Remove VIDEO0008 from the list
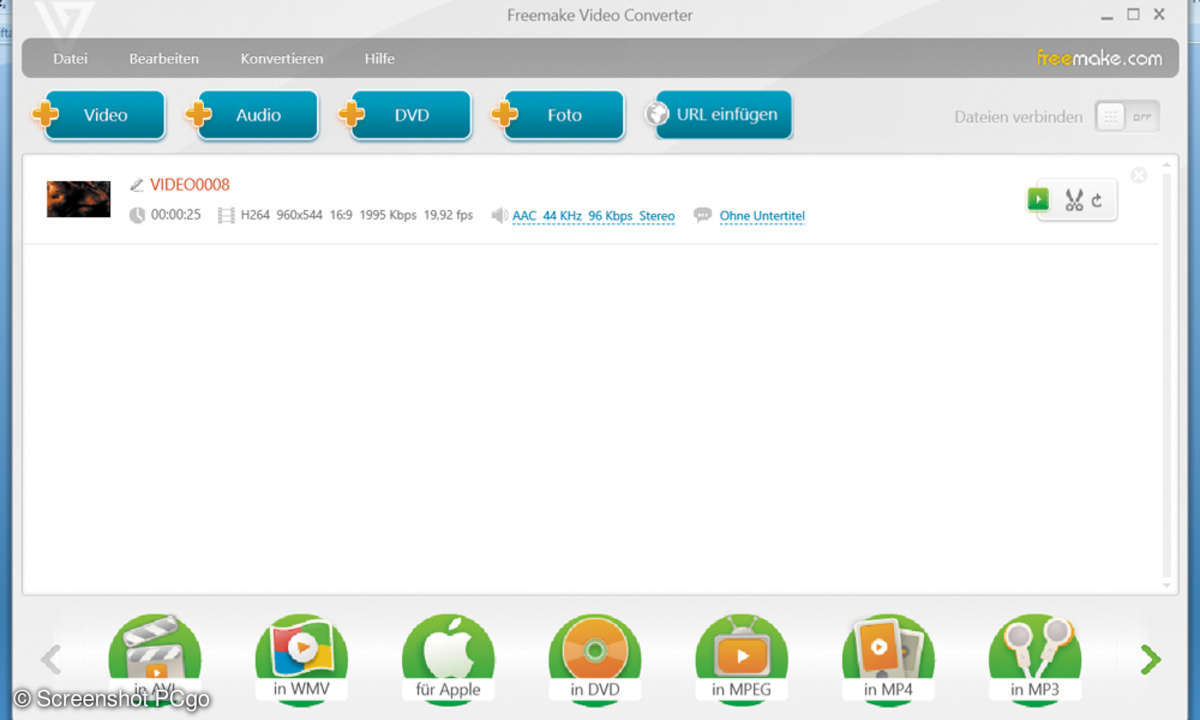 [x=1138, y=175]
